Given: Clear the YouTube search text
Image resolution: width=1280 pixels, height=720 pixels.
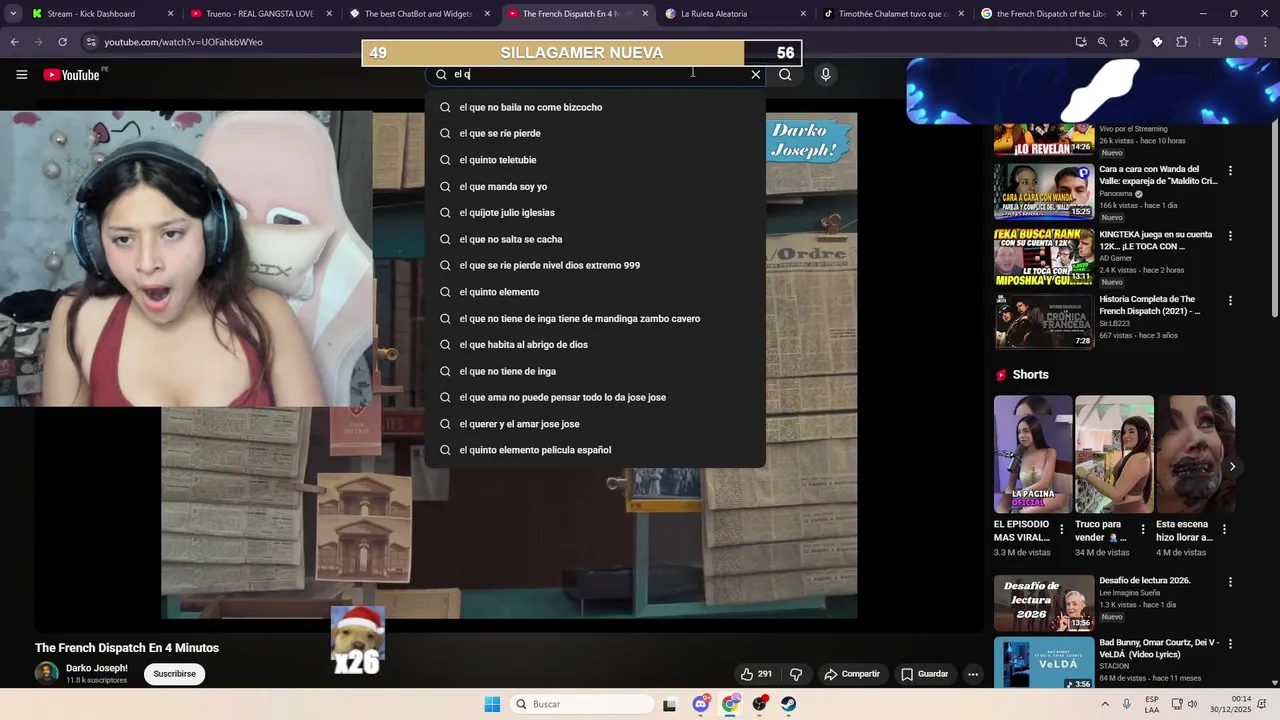Looking at the screenshot, I should tap(756, 74).
